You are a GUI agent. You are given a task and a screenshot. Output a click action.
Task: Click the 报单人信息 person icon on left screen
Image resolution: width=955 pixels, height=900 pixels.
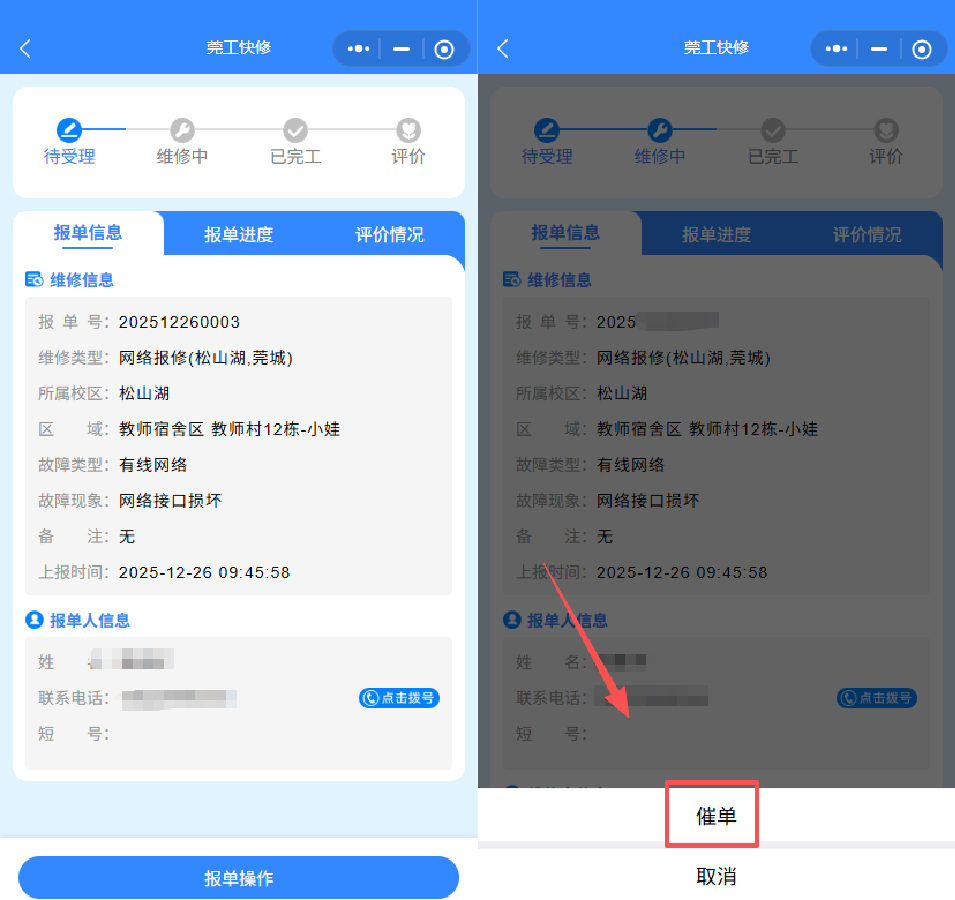click(34, 620)
